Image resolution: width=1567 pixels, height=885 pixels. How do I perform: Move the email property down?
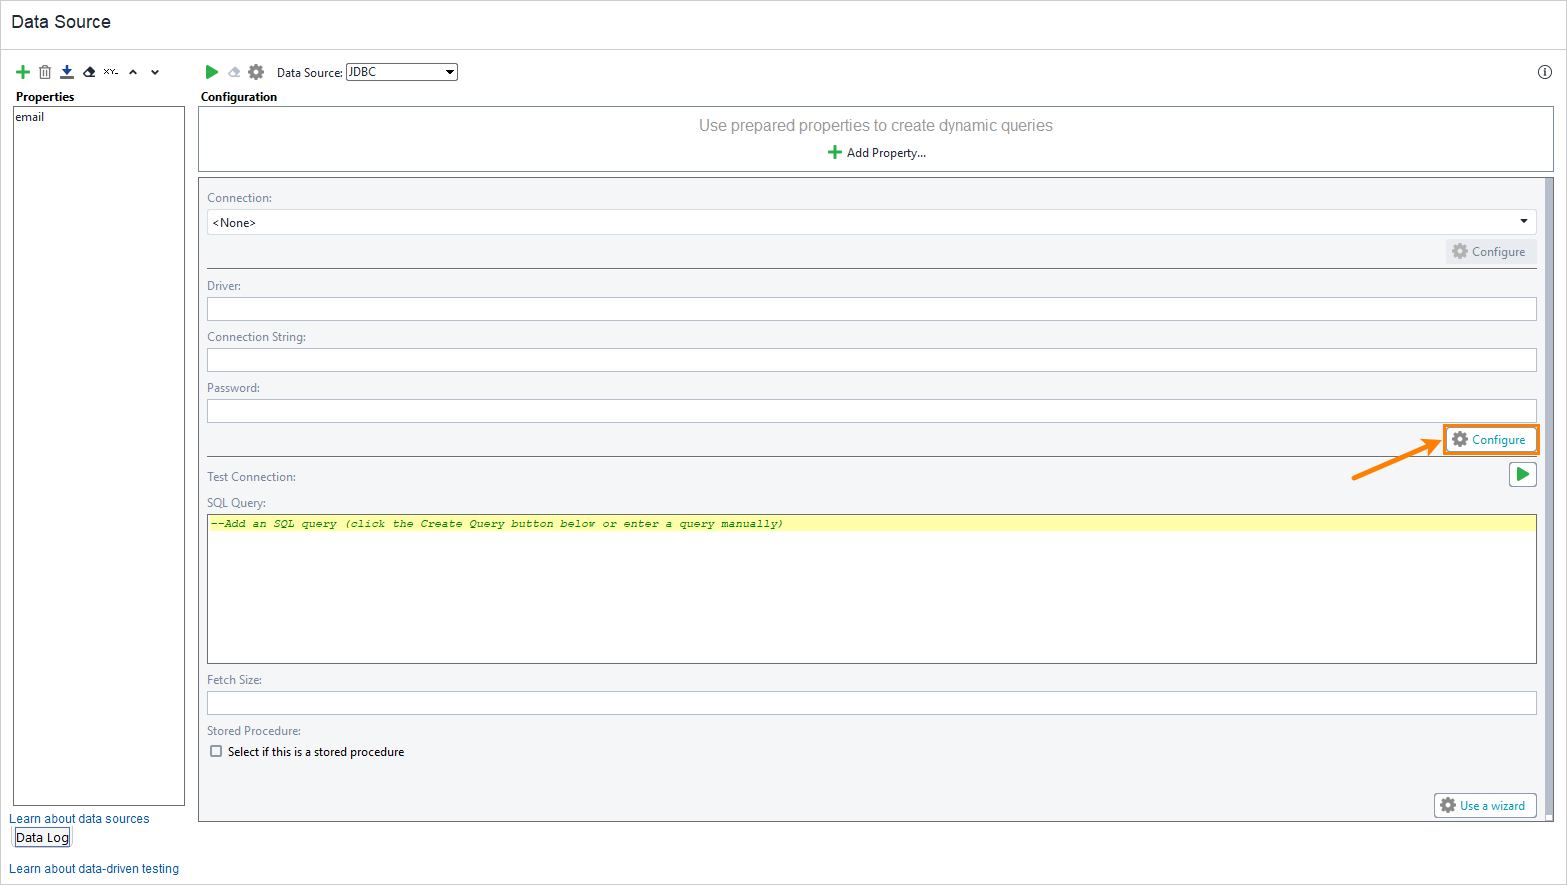(x=155, y=71)
